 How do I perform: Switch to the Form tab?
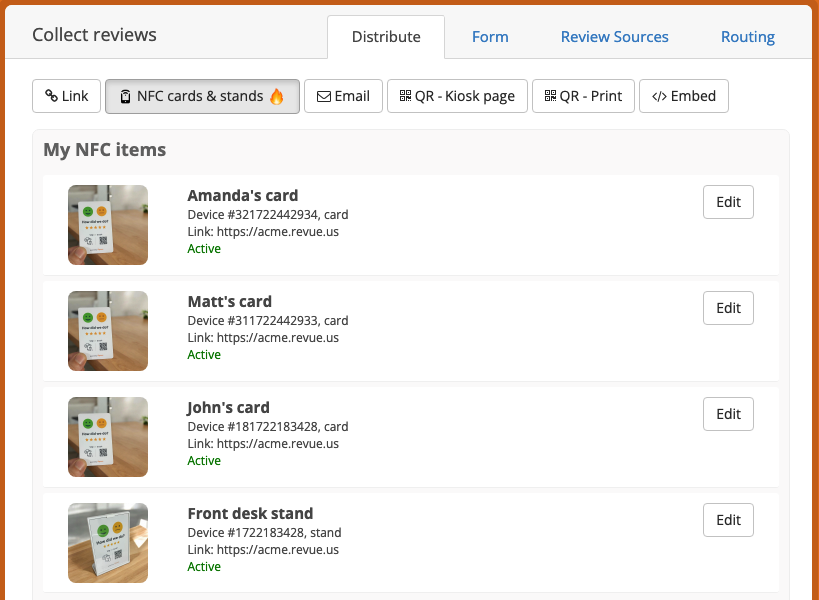pyautogui.click(x=490, y=37)
